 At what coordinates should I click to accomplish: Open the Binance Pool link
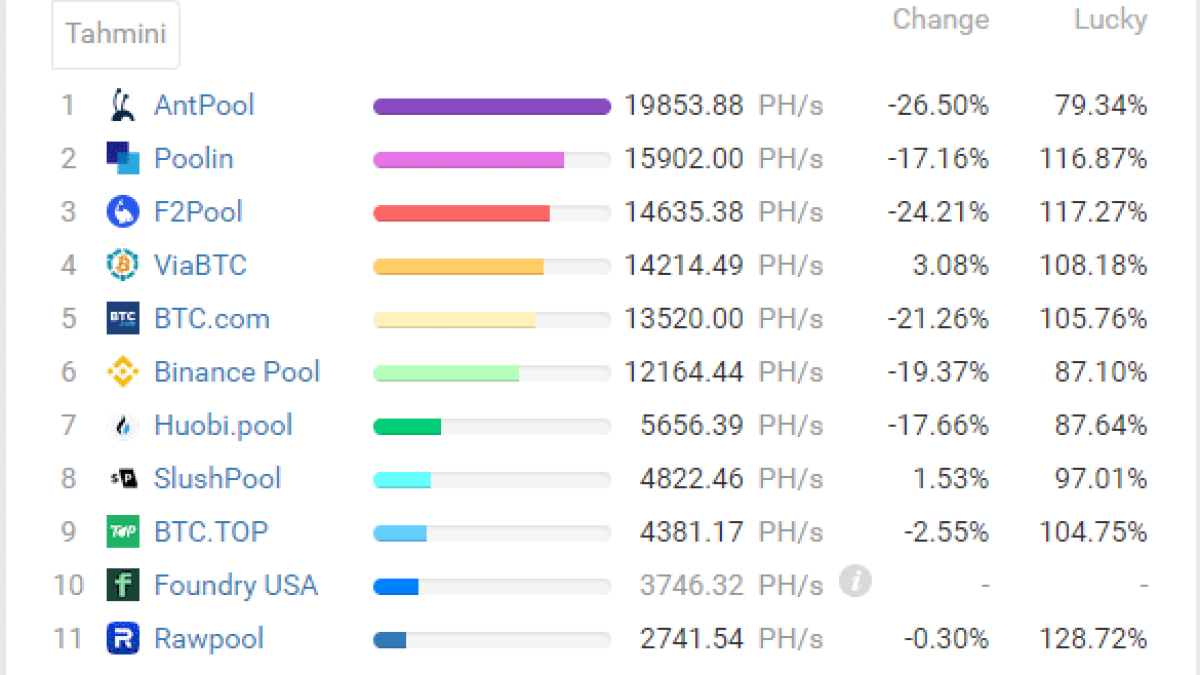[x=237, y=372]
